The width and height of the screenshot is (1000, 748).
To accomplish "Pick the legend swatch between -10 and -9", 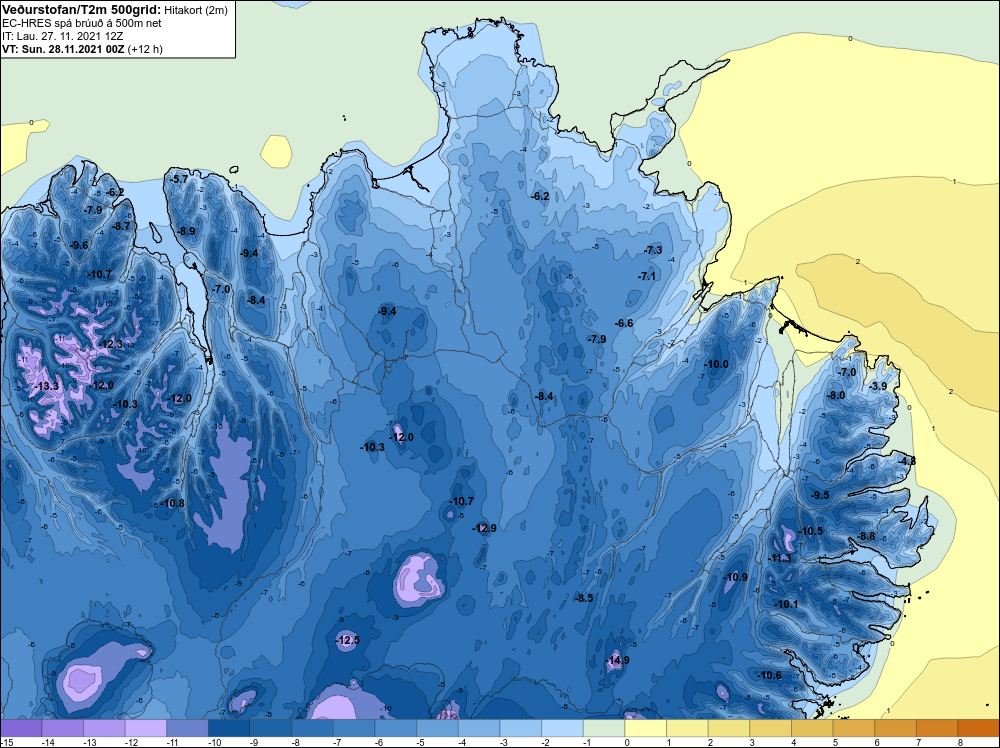I will (x=229, y=728).
